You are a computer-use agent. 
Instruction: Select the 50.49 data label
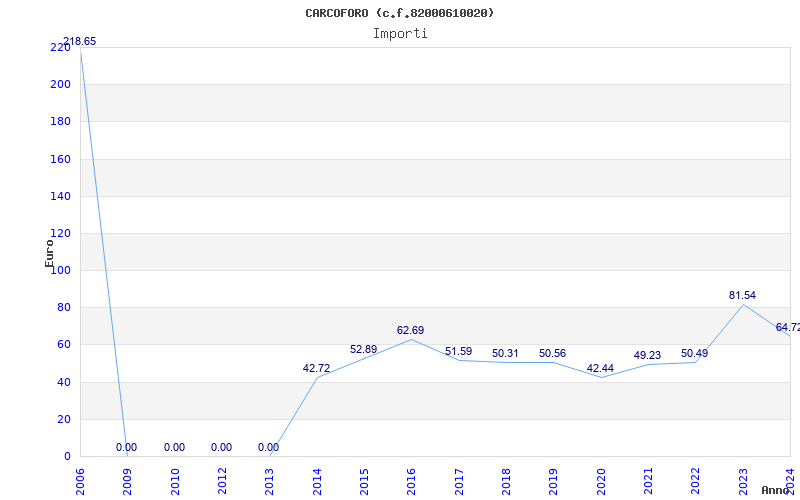point(694,354)
